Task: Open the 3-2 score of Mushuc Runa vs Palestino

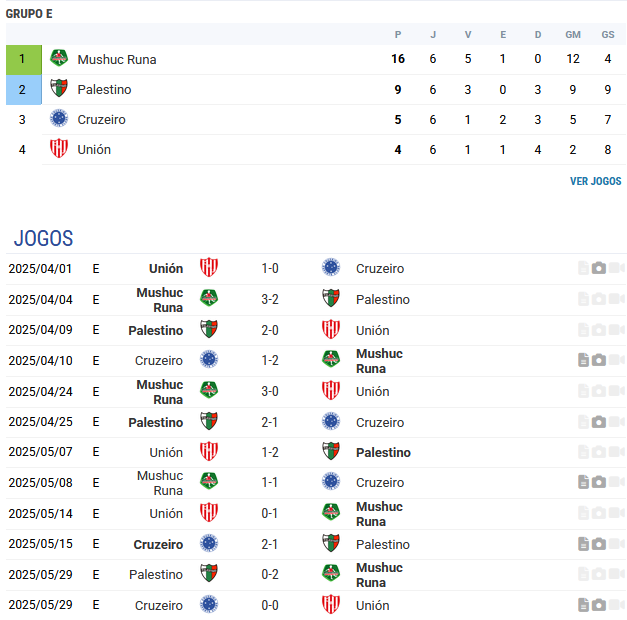Action: [x=270, y=299]
